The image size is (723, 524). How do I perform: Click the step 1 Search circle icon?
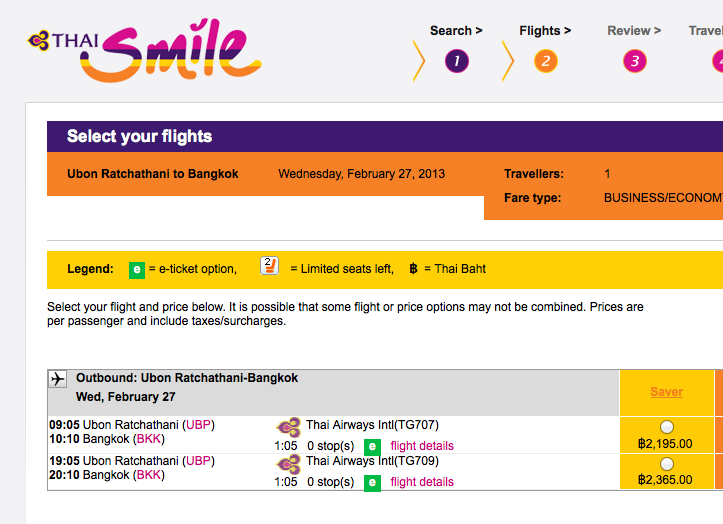click(456, 61)
